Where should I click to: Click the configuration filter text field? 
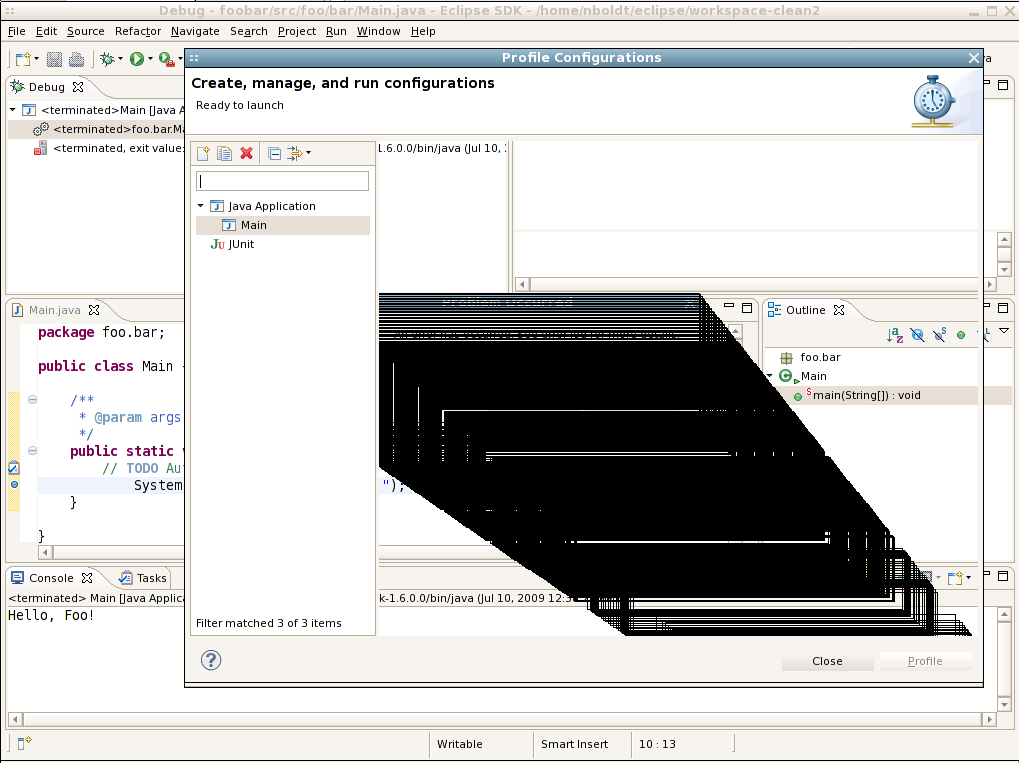pyautogui.click(x=283, y=181)
